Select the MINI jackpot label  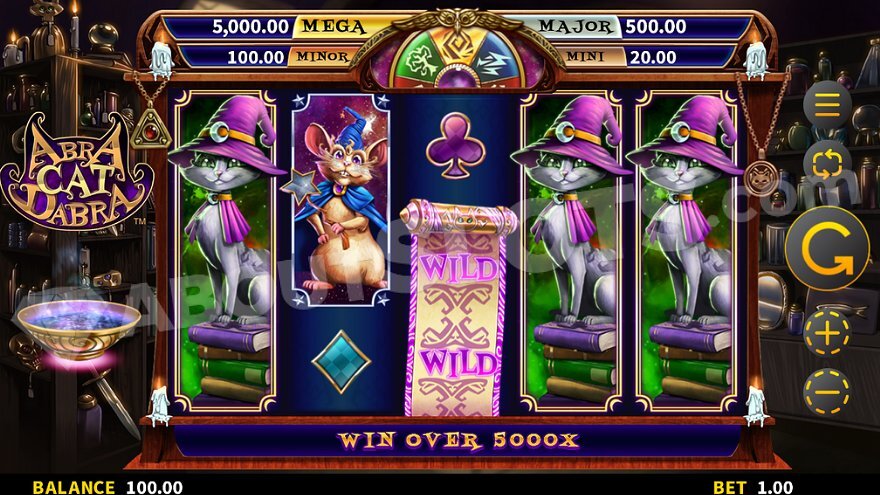tap(586, 57)
